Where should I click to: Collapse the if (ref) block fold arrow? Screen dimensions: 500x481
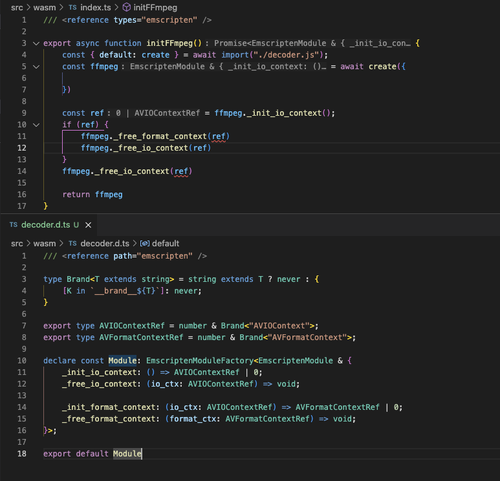click(36, 125)
